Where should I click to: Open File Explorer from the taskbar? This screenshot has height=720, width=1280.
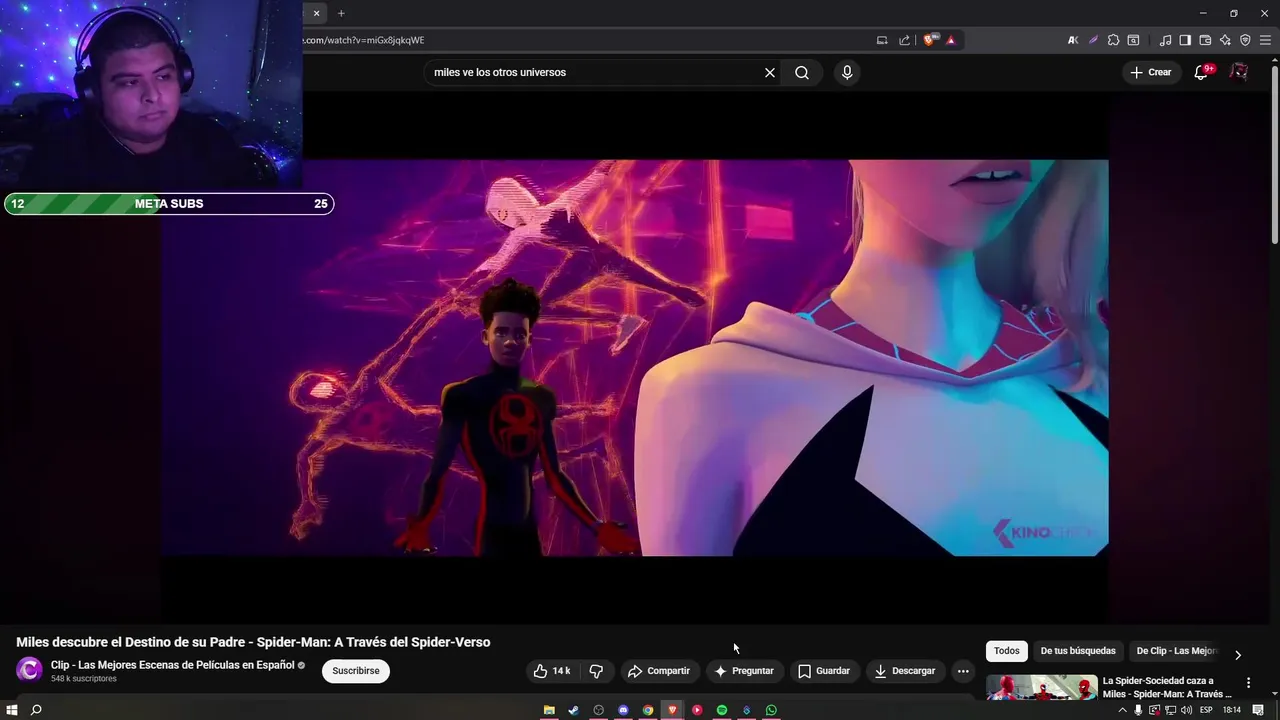pos(549,710)
